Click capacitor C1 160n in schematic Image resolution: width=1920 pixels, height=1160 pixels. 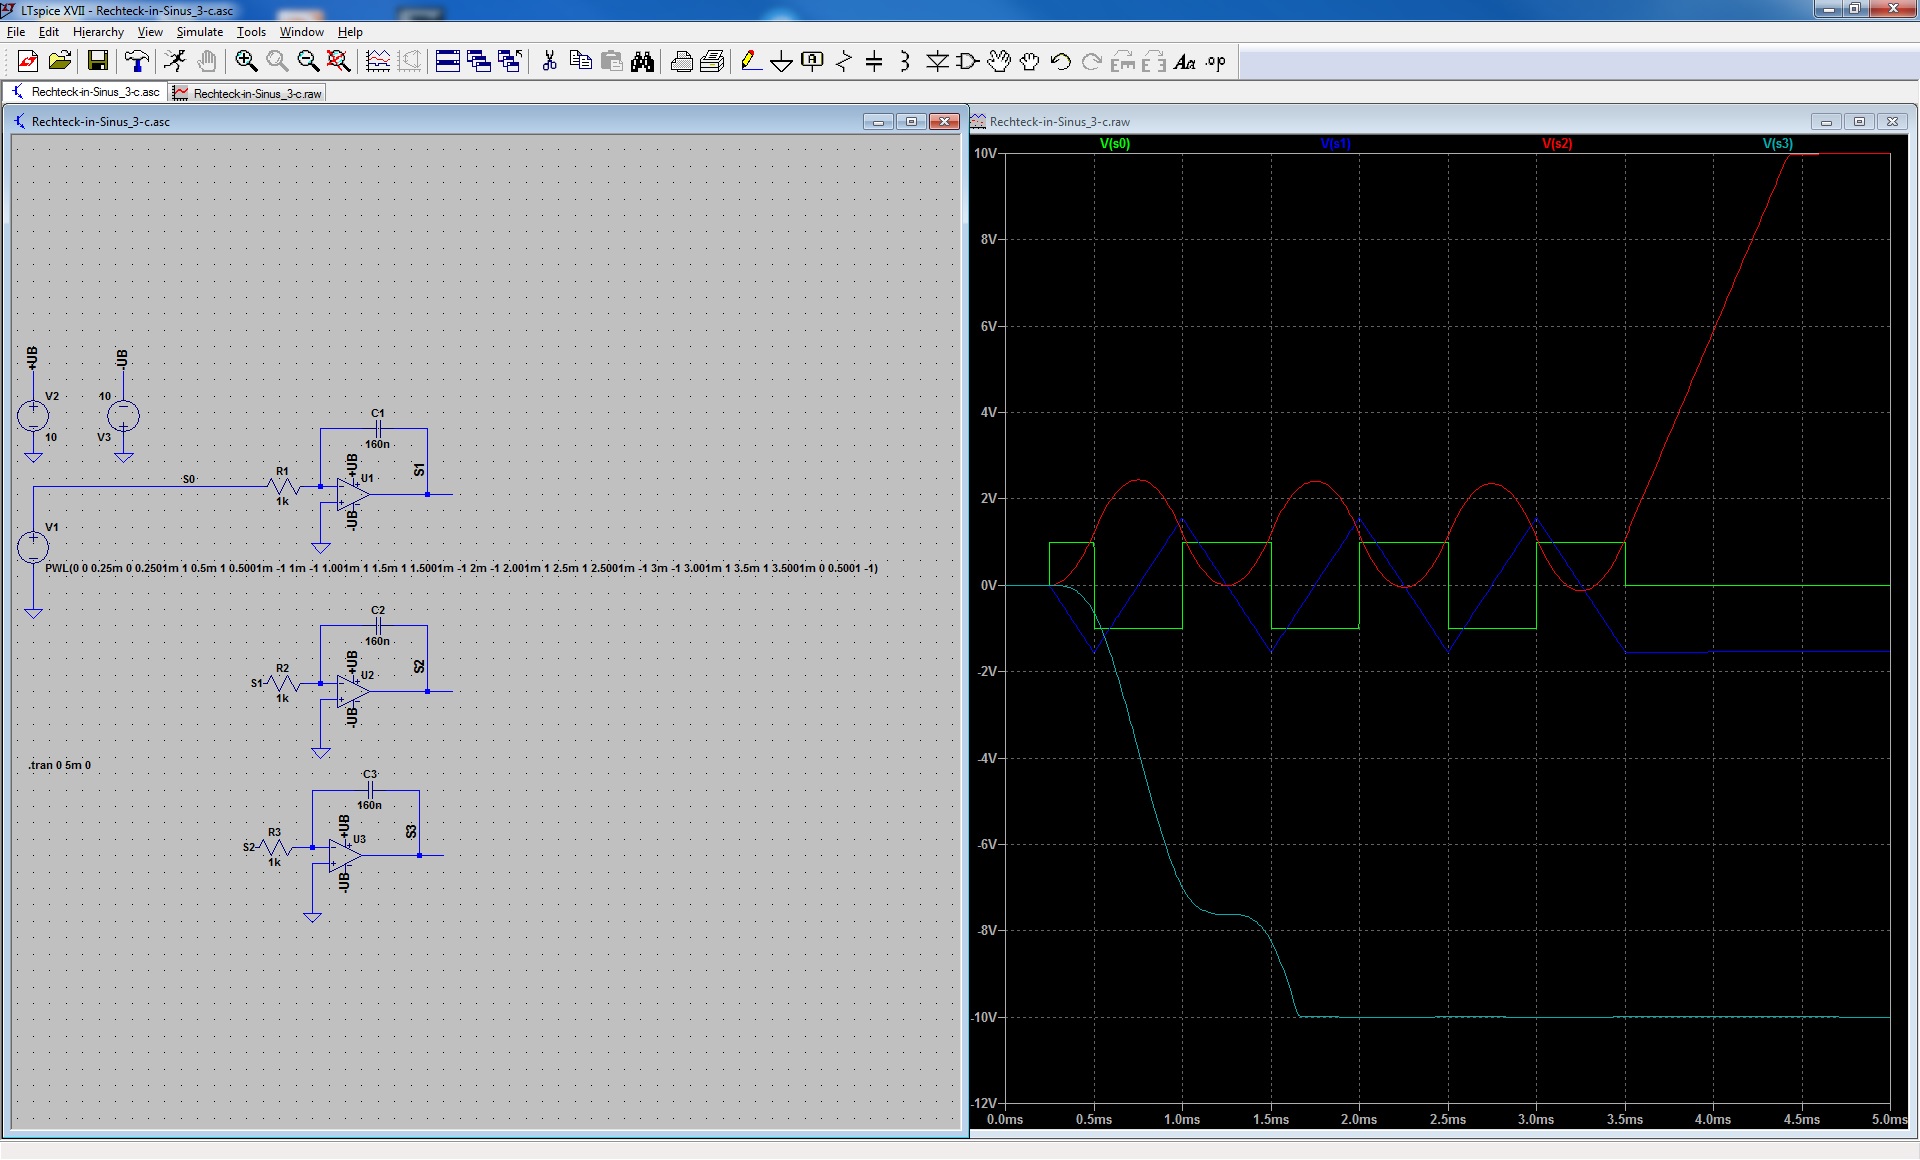point(377,428)
